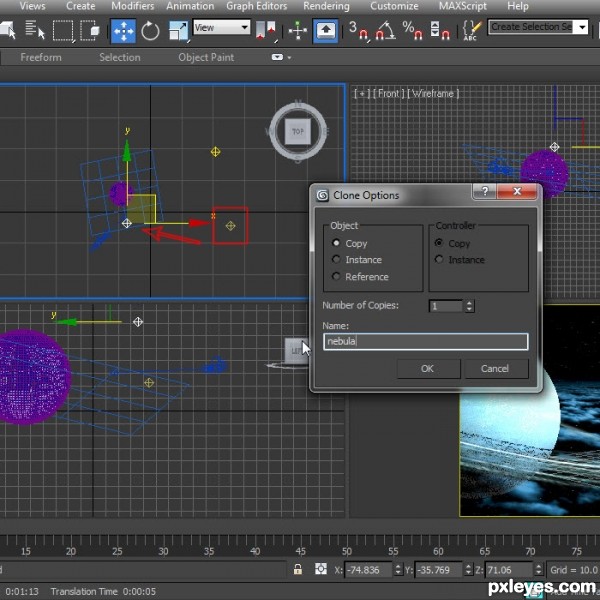Select Controller Instance radio button
The height and width of the screenshot is (600, 600).
pyautogui.click(x=439, y=259)
